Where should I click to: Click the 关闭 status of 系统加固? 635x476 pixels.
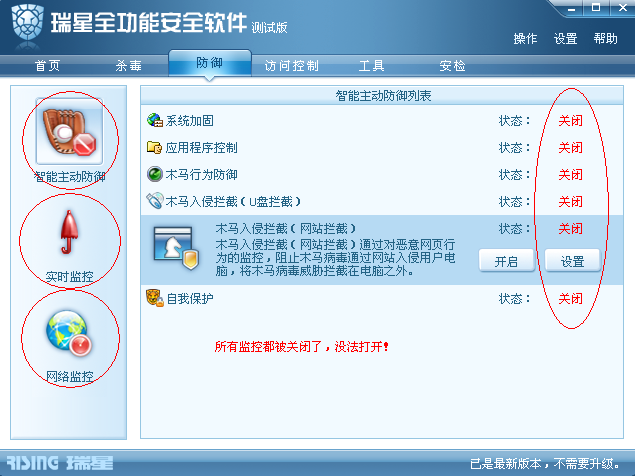pos(570,121)
